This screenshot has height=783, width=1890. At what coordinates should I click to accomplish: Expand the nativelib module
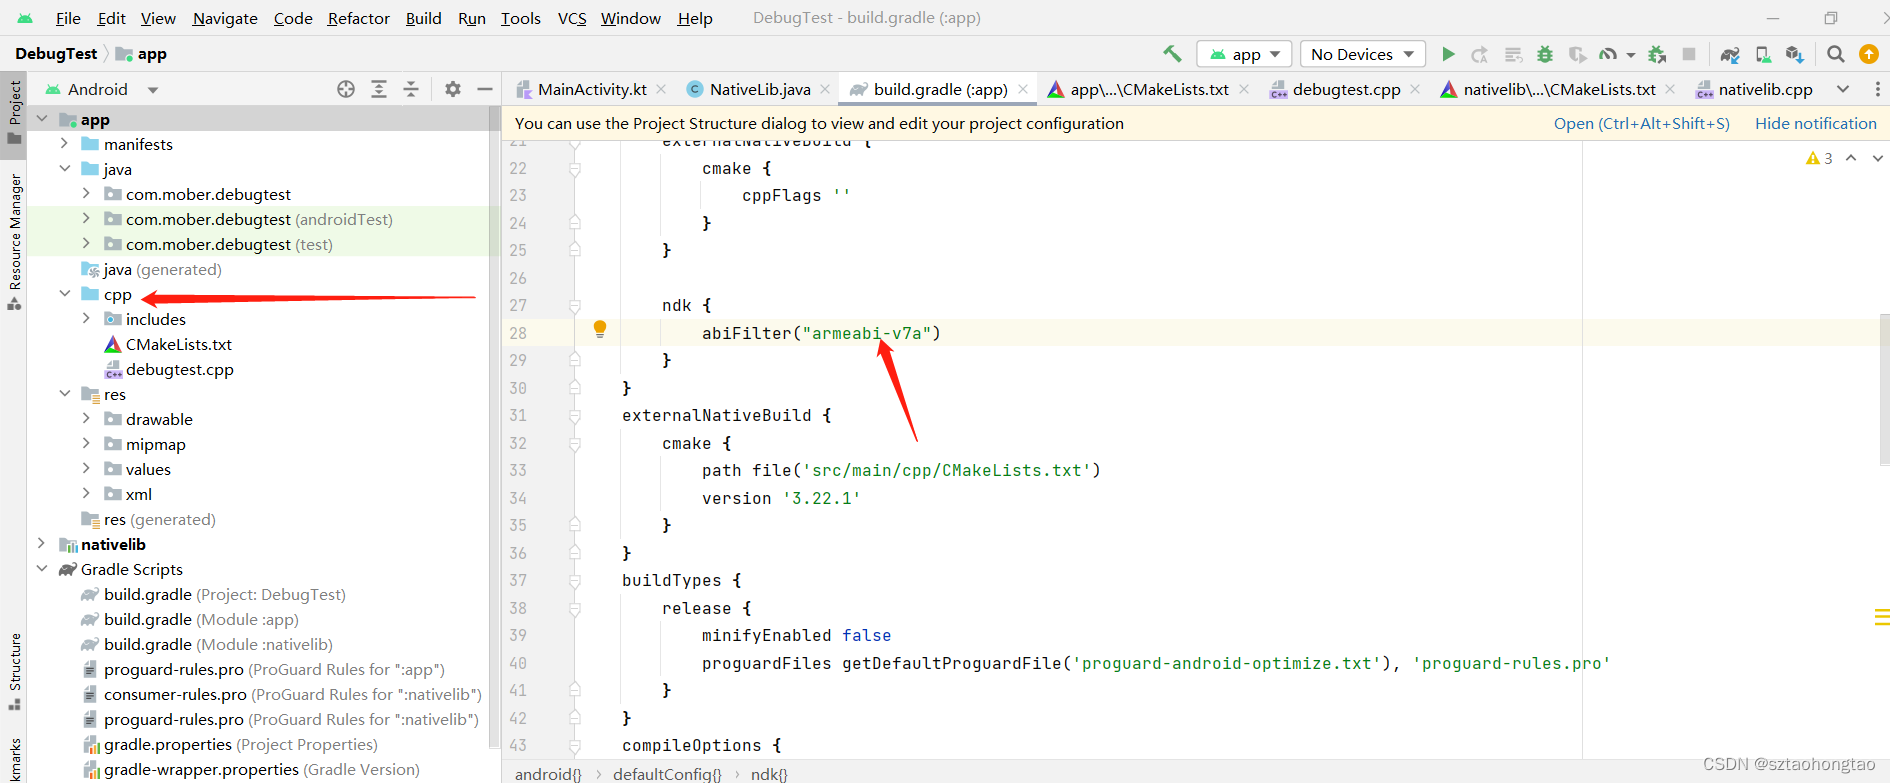42,544
